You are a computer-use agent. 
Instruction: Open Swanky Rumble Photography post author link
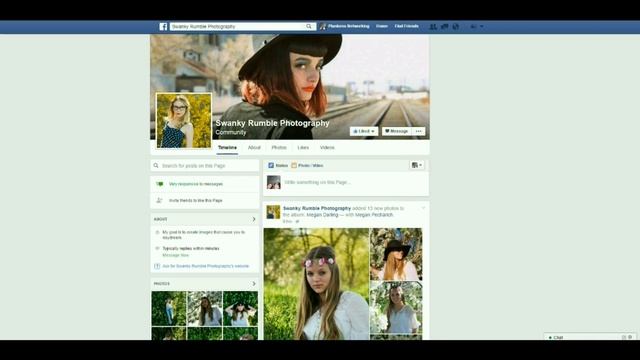coord(317,208)
